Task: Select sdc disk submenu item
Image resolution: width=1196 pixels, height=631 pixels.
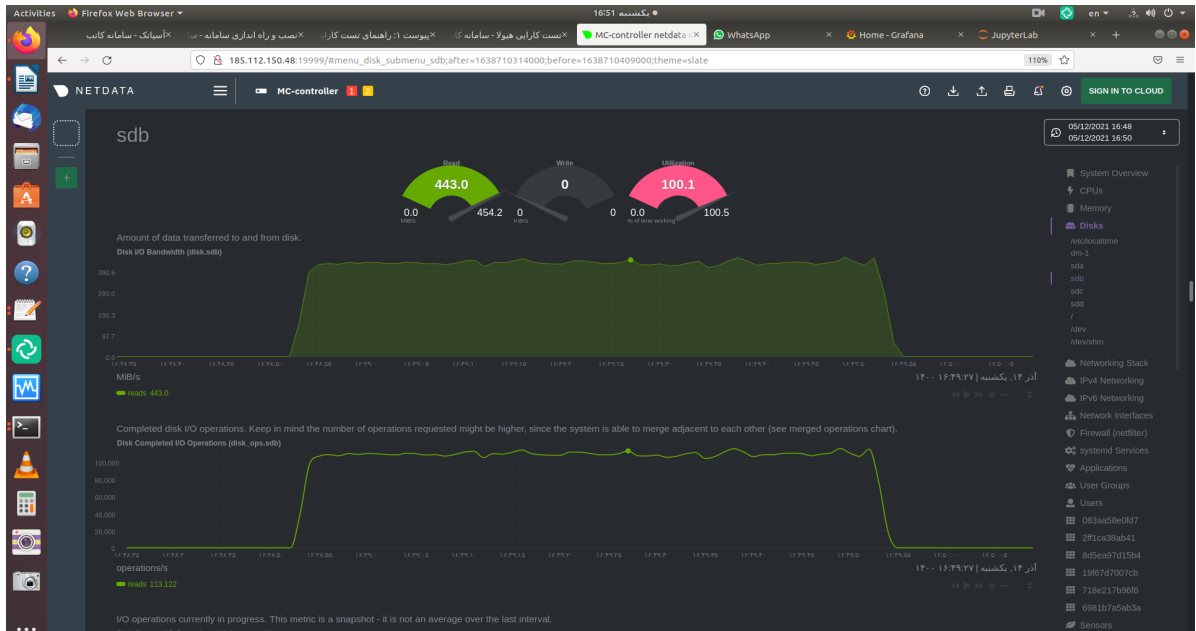Action: pyautogui.click(x=1076, y=291)
